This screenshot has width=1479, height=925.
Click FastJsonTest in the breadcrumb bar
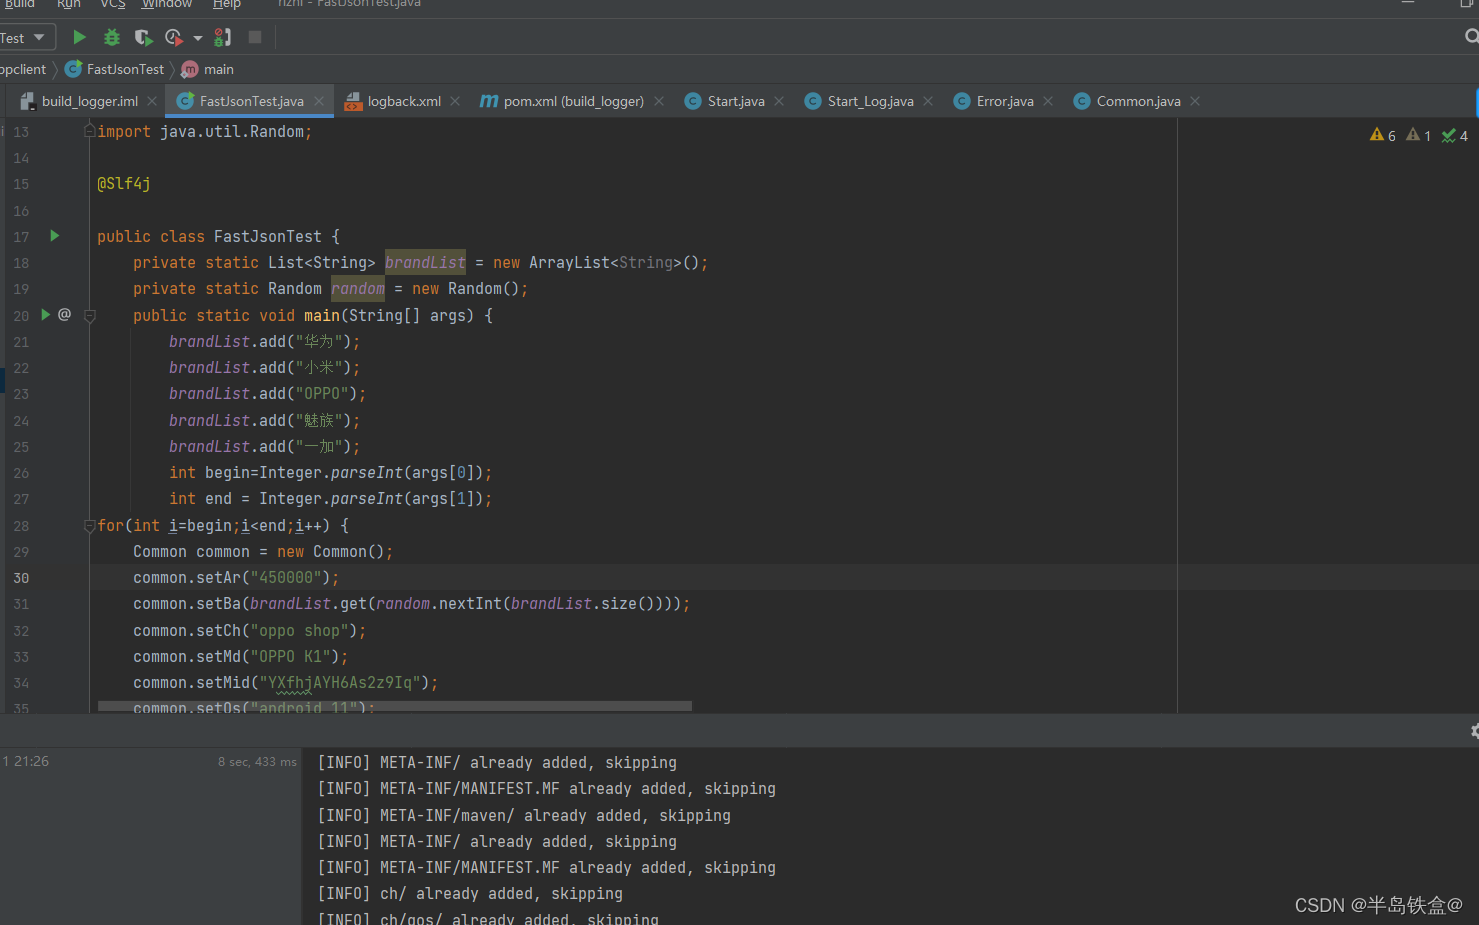(115, 69)
